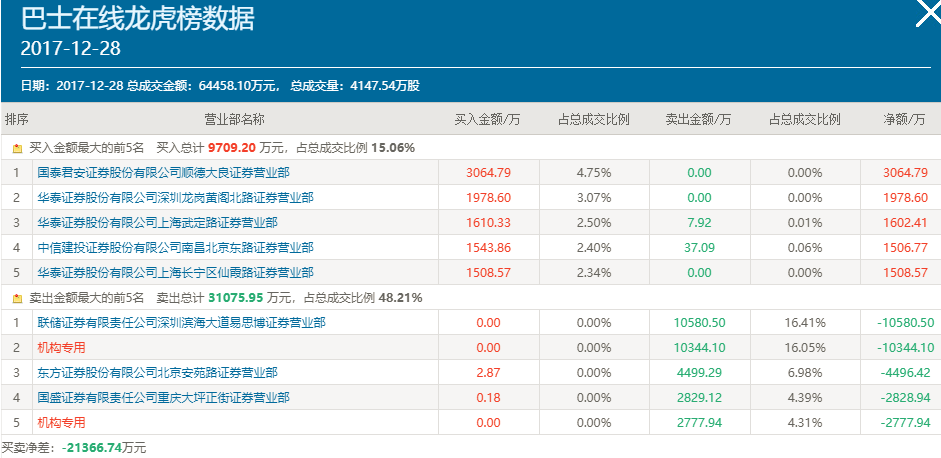The image size is (941, 458).
Task: Open 华泰证券股份有限公司深圳龙岗黄阁北路证券营业部 link
Action: click(x=175, y=198)
